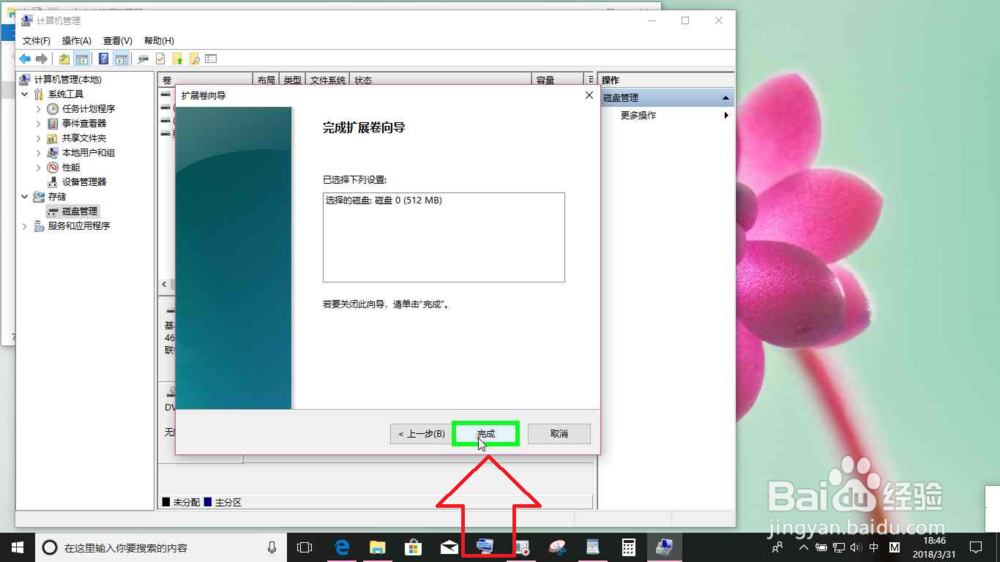The image size is (1000, 562).
Task: Select 计算机管理(本地) root node
Action: (x=68, y=80)
